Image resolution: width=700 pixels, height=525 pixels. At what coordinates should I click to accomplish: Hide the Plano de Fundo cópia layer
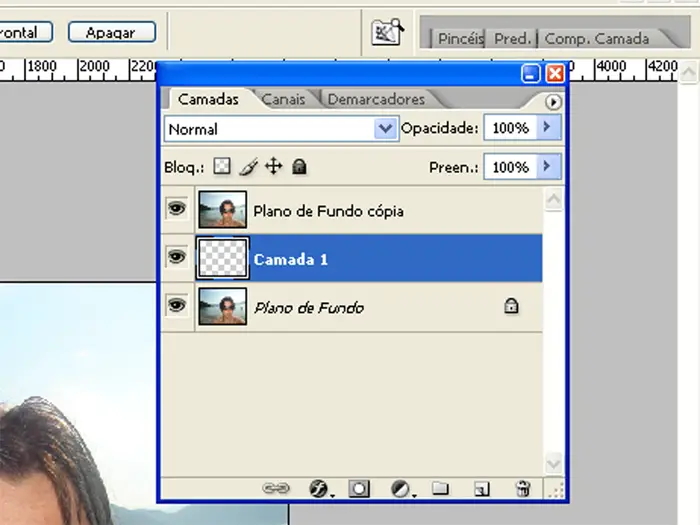[x=177, y=210]
